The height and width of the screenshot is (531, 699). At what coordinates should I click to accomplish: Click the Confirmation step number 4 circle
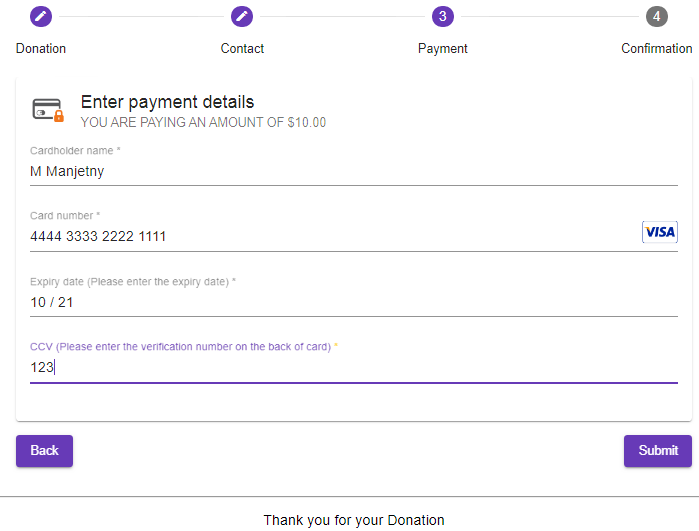(656, 16)
